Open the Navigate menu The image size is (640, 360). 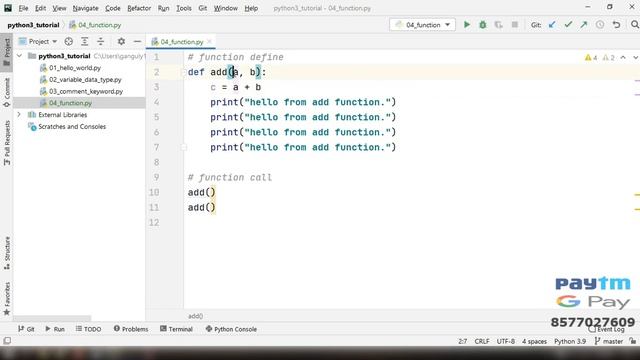point(85,8)
